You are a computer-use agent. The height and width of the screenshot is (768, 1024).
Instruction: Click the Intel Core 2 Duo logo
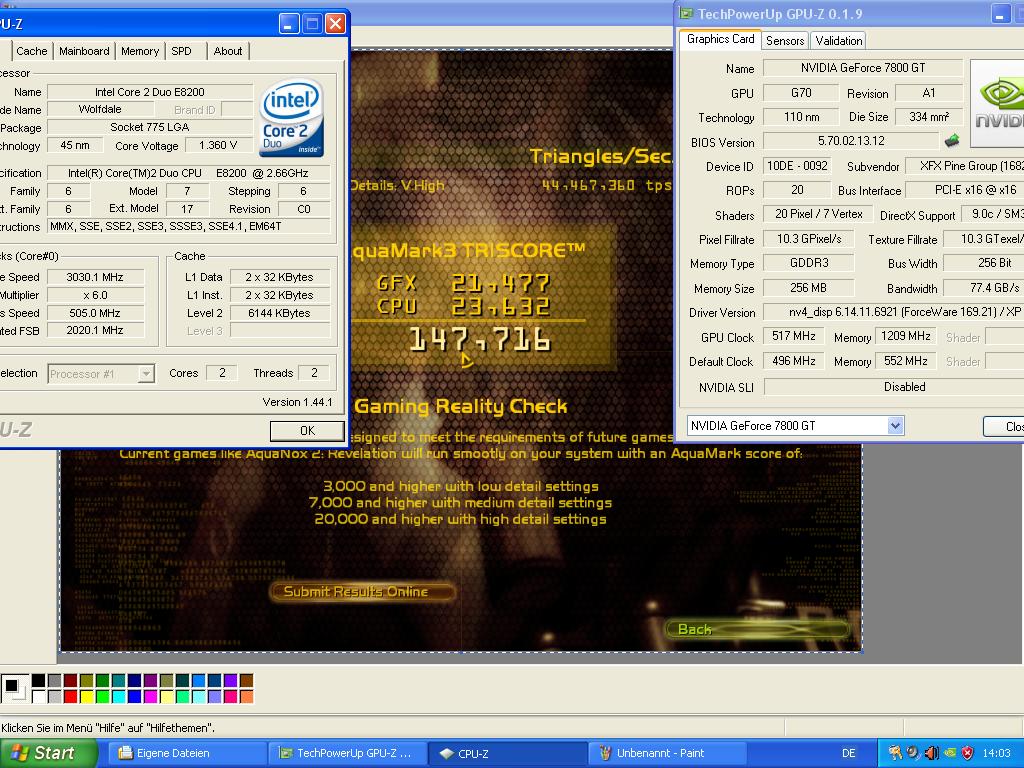pos(291,118)
